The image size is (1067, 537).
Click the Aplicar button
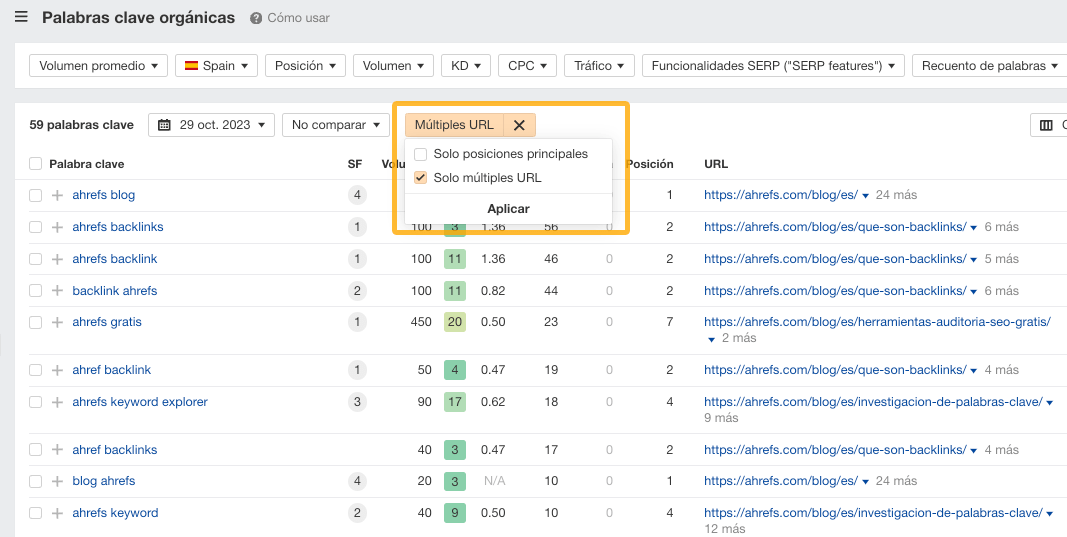click(508, 209)
